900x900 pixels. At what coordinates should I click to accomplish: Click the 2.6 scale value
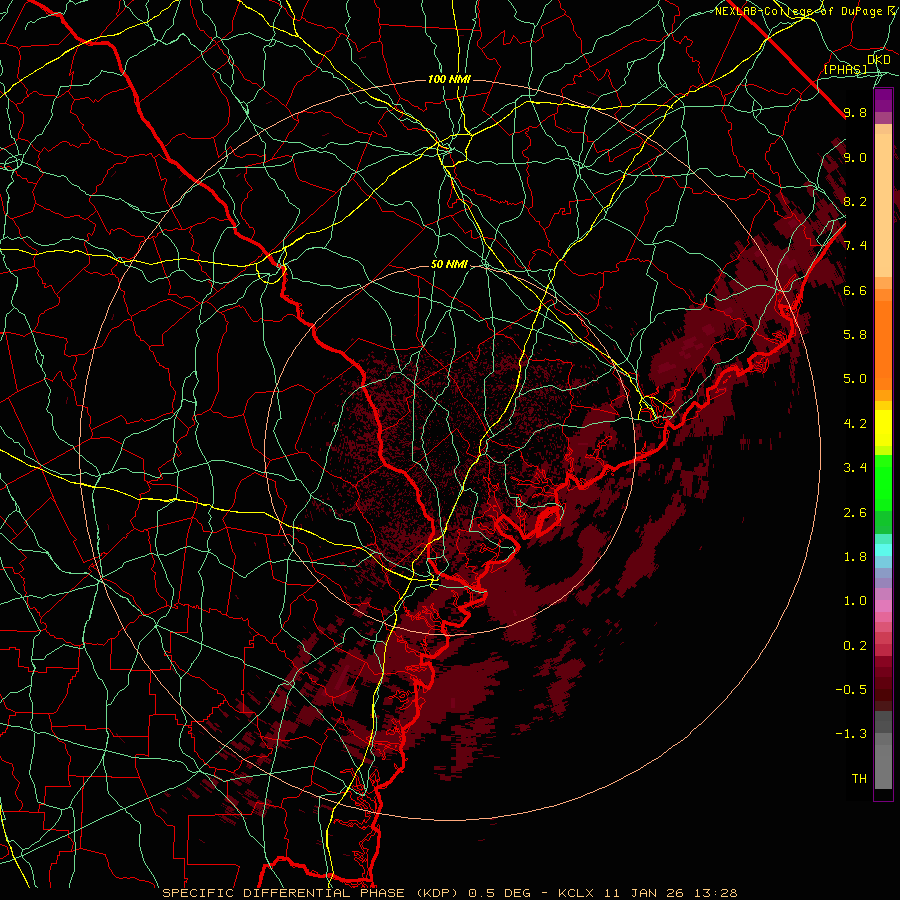click(x=855, y=513)
